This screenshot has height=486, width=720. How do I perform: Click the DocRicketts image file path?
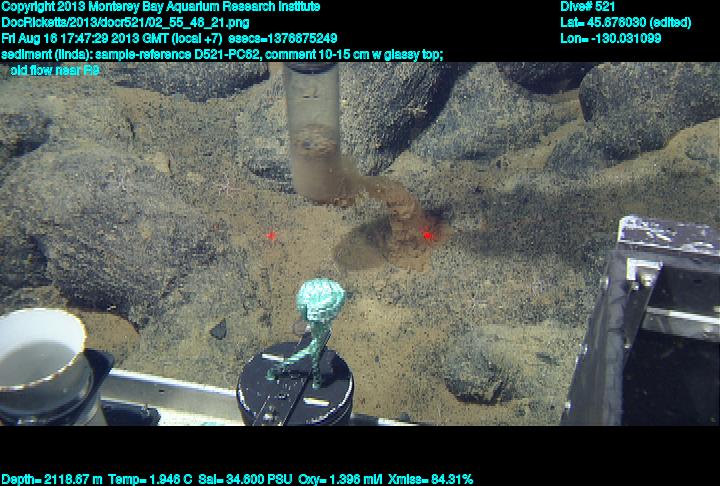(125, 23)
